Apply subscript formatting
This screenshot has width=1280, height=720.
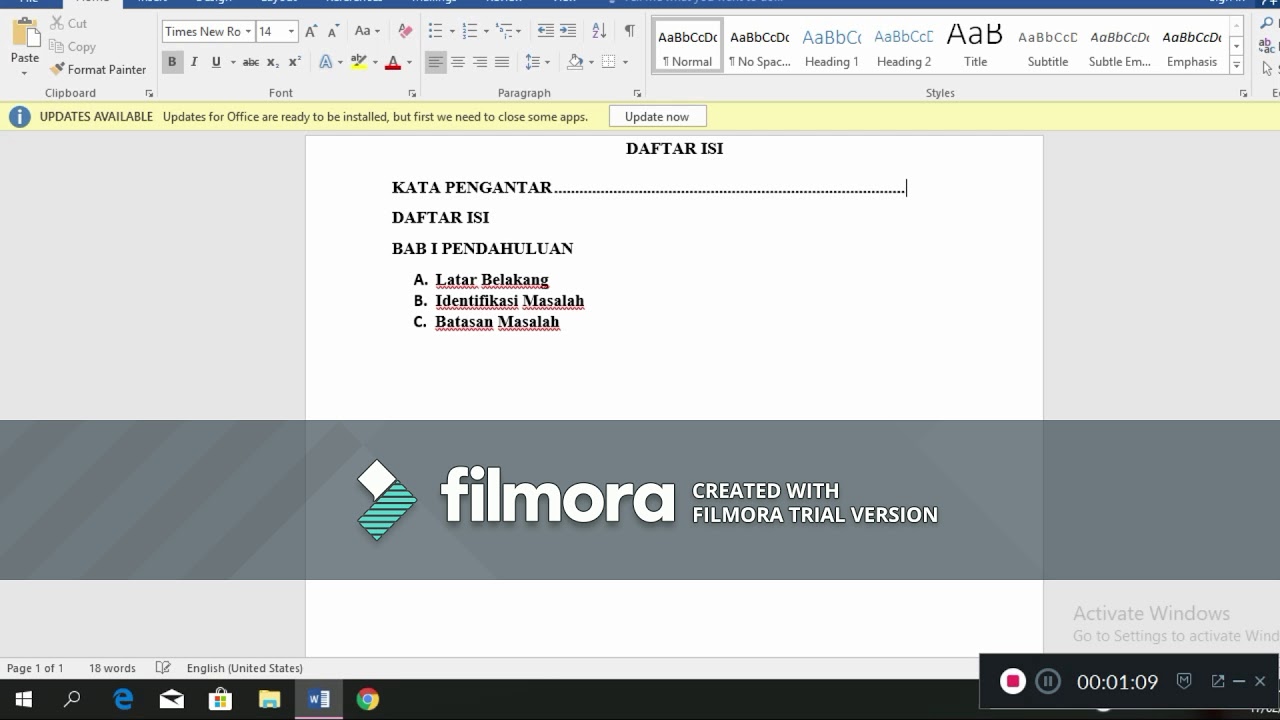tap(272, 62)
